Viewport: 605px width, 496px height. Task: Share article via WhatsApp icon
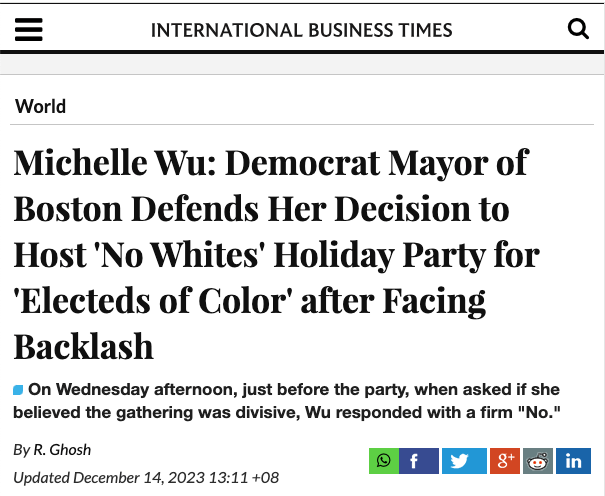tap(383, 461)
